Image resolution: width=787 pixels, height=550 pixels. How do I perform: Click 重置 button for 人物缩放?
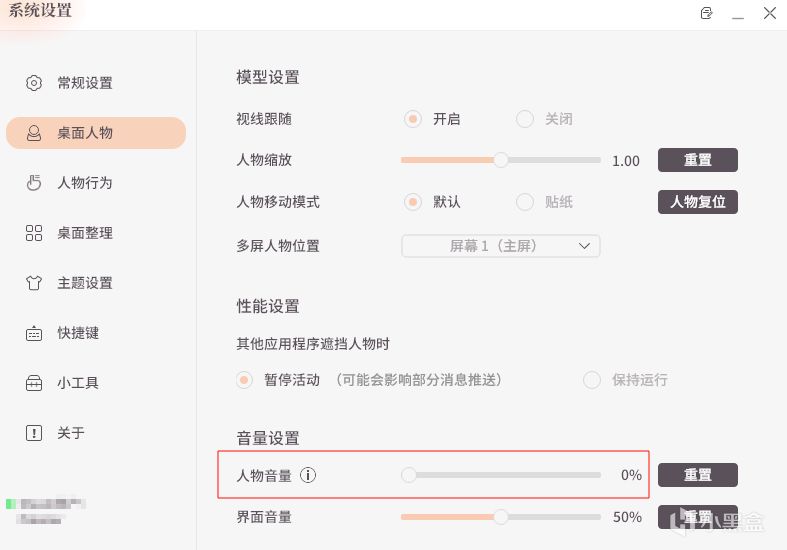coord(697,160)
